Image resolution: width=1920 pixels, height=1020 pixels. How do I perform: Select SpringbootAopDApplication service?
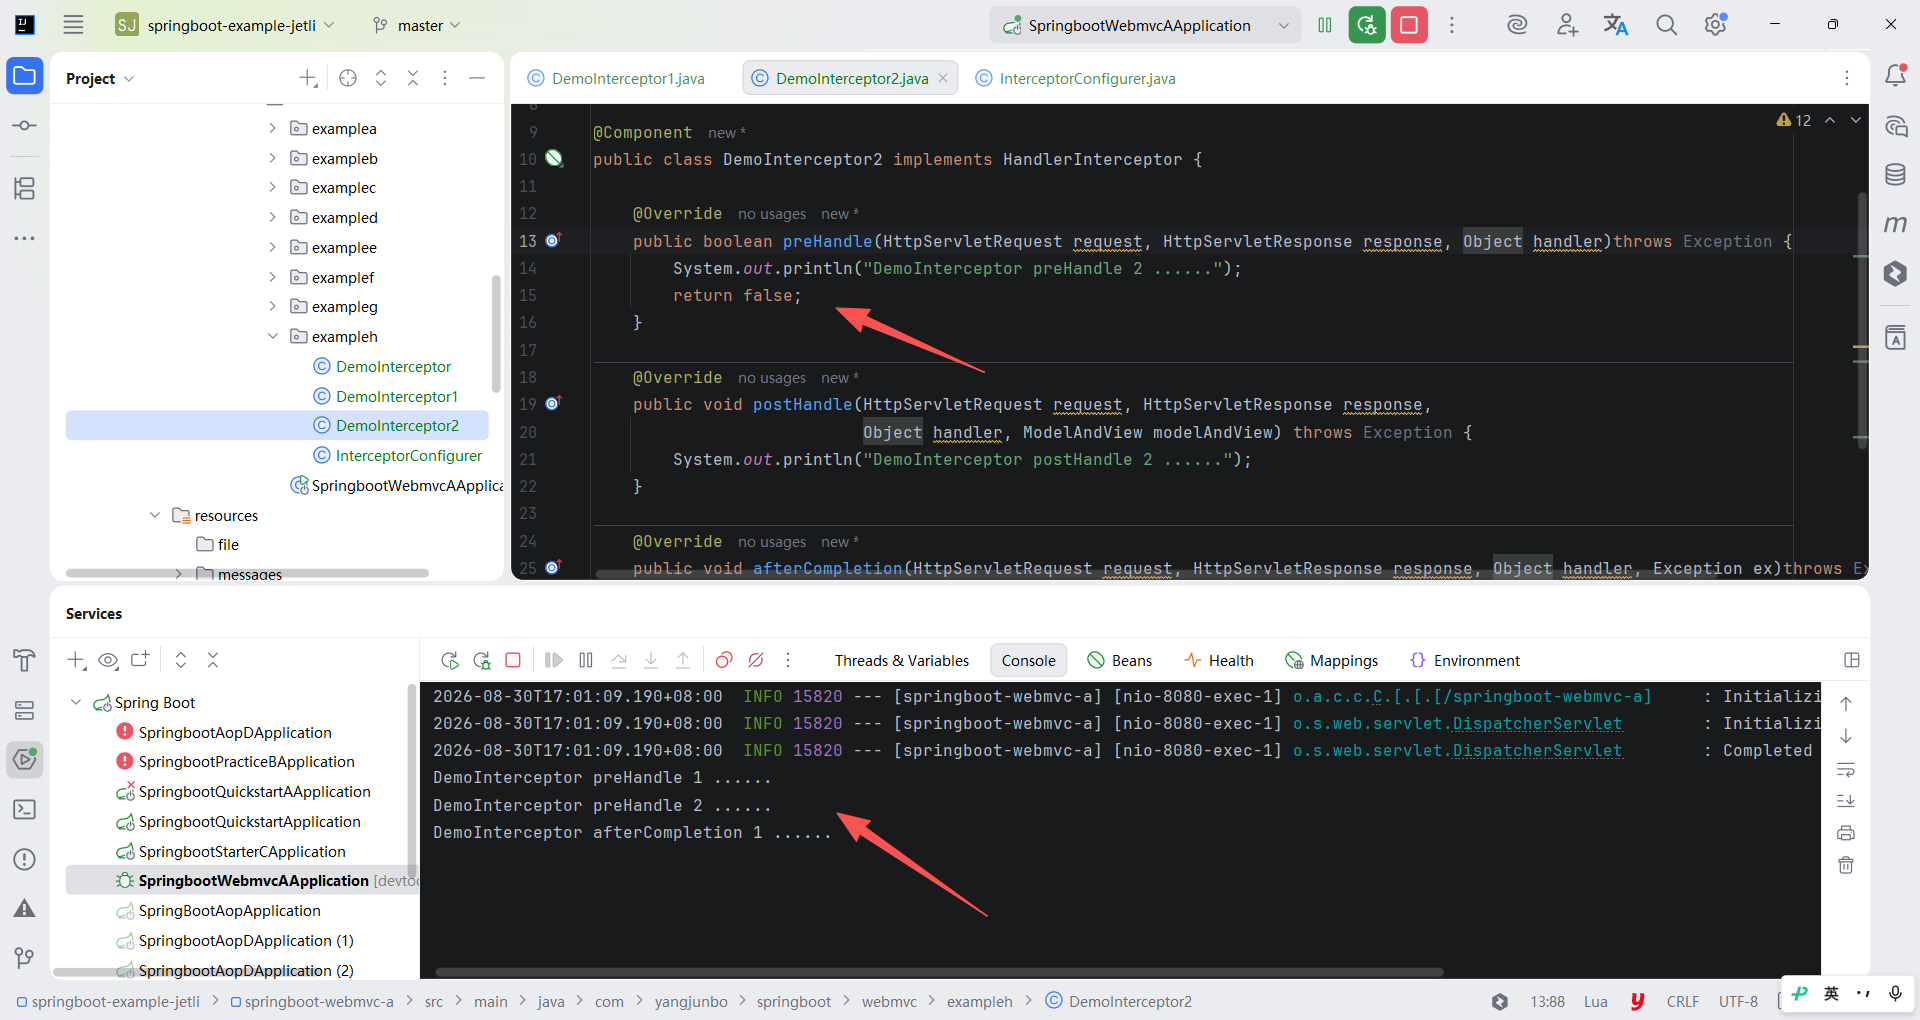click(x=235, y=732)
